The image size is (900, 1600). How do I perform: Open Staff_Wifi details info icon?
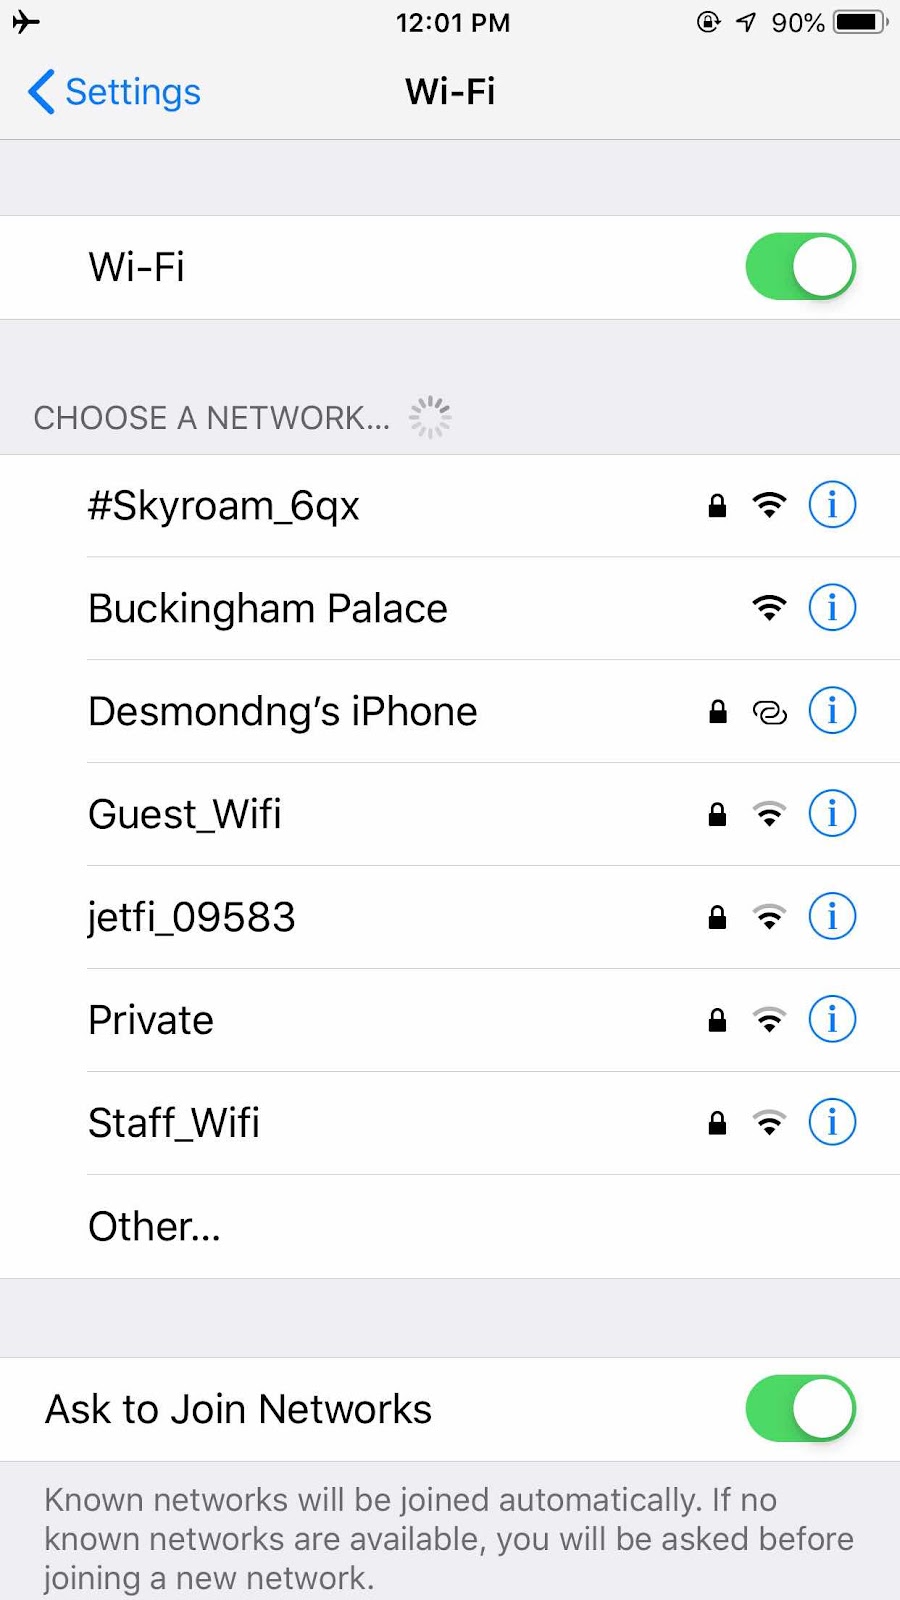pos(831,1123)
